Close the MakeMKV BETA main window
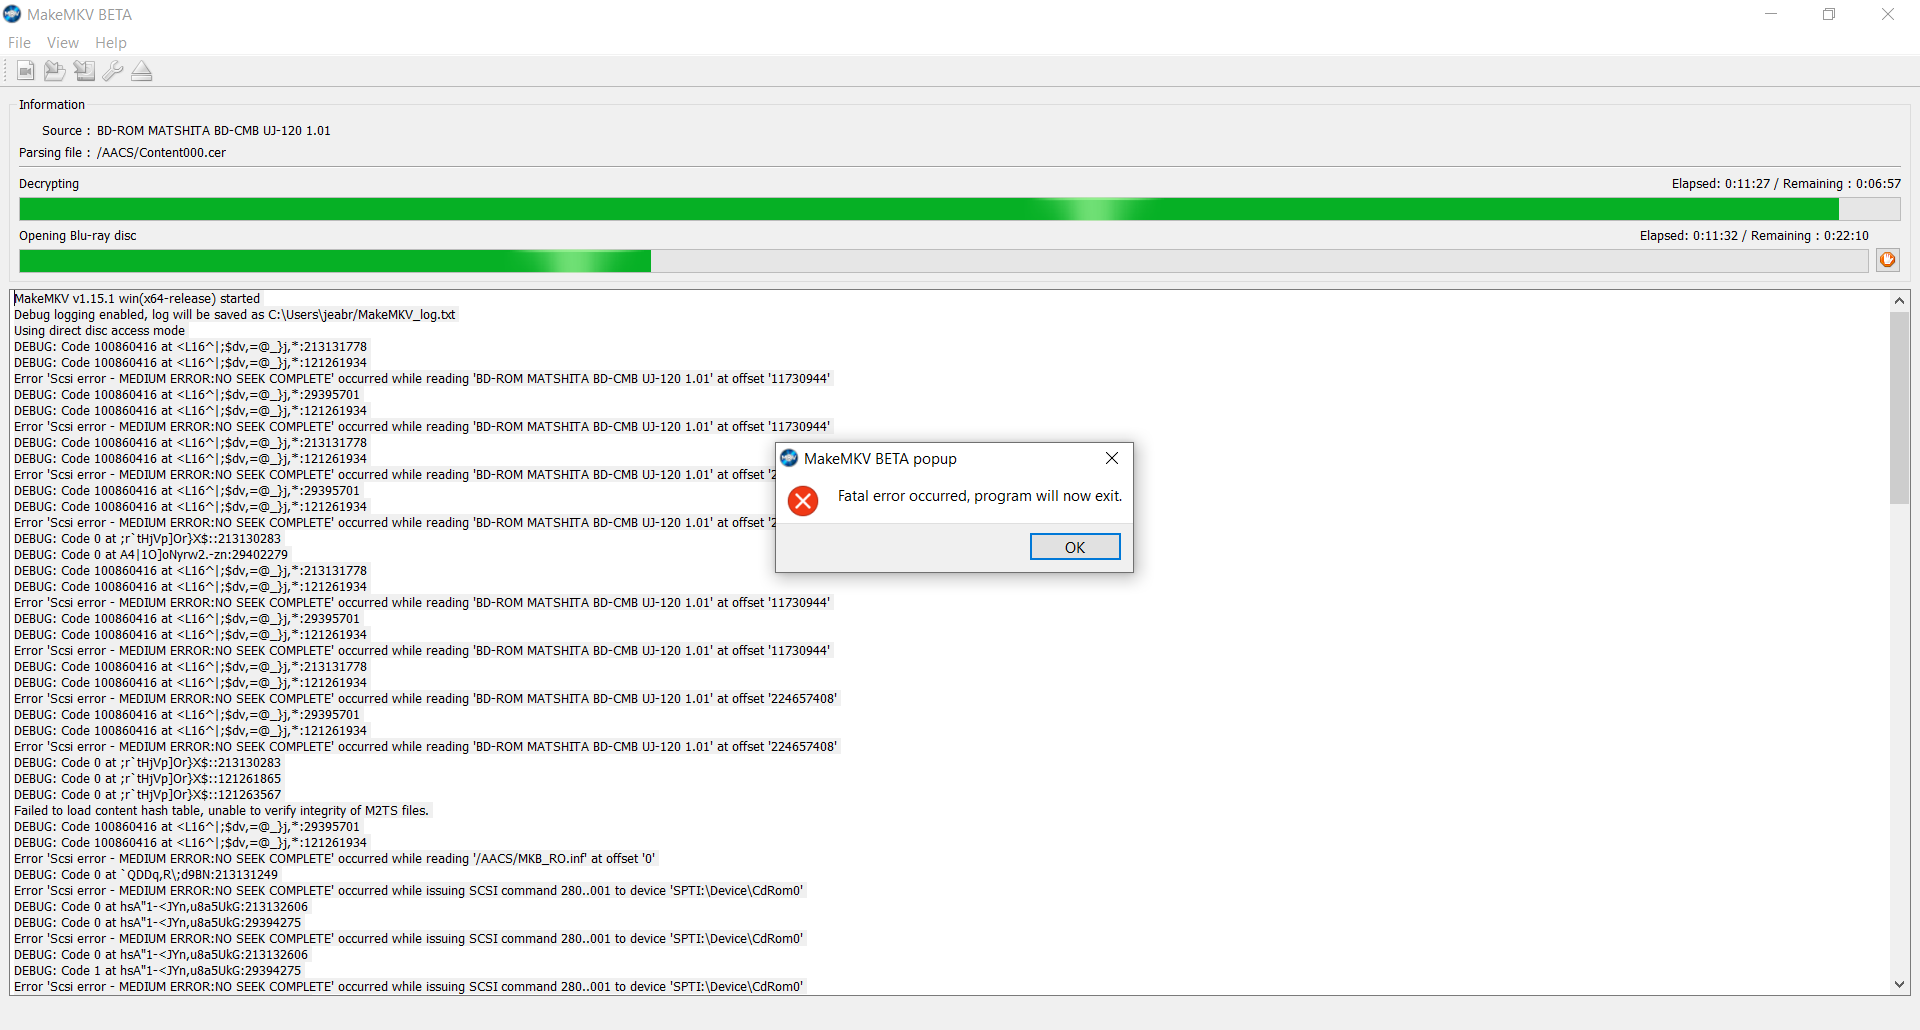The width and height of the screenshot is (1920, 1030). tap(1888, 14)
